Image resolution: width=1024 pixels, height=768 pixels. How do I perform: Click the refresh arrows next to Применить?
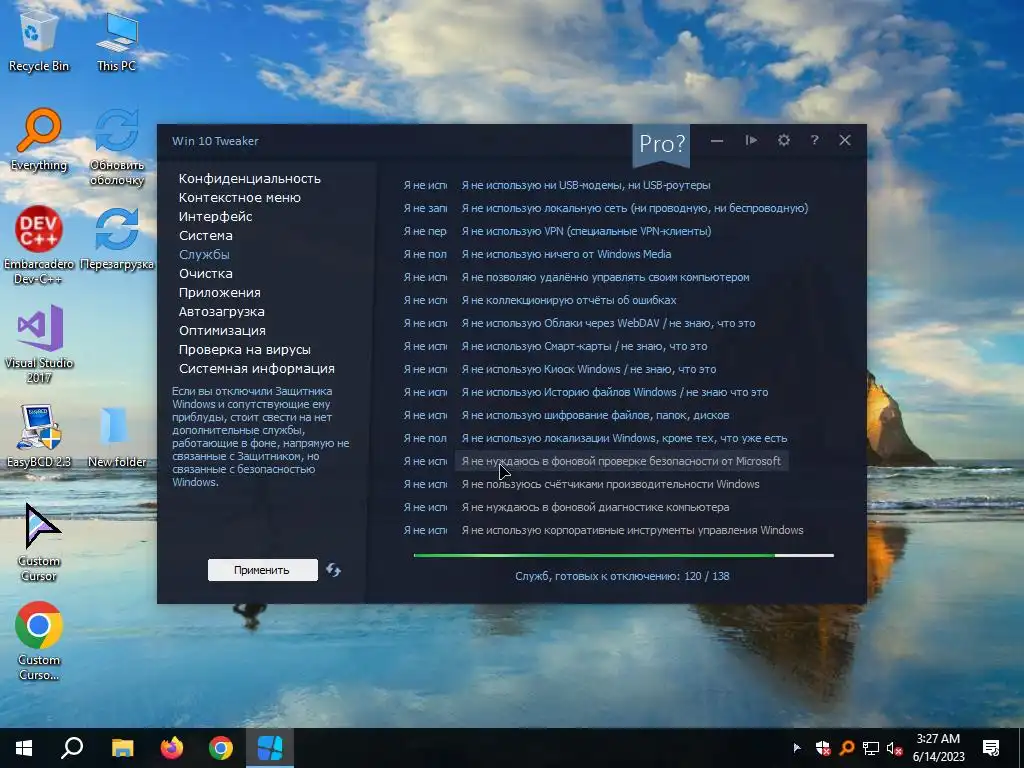333,570
